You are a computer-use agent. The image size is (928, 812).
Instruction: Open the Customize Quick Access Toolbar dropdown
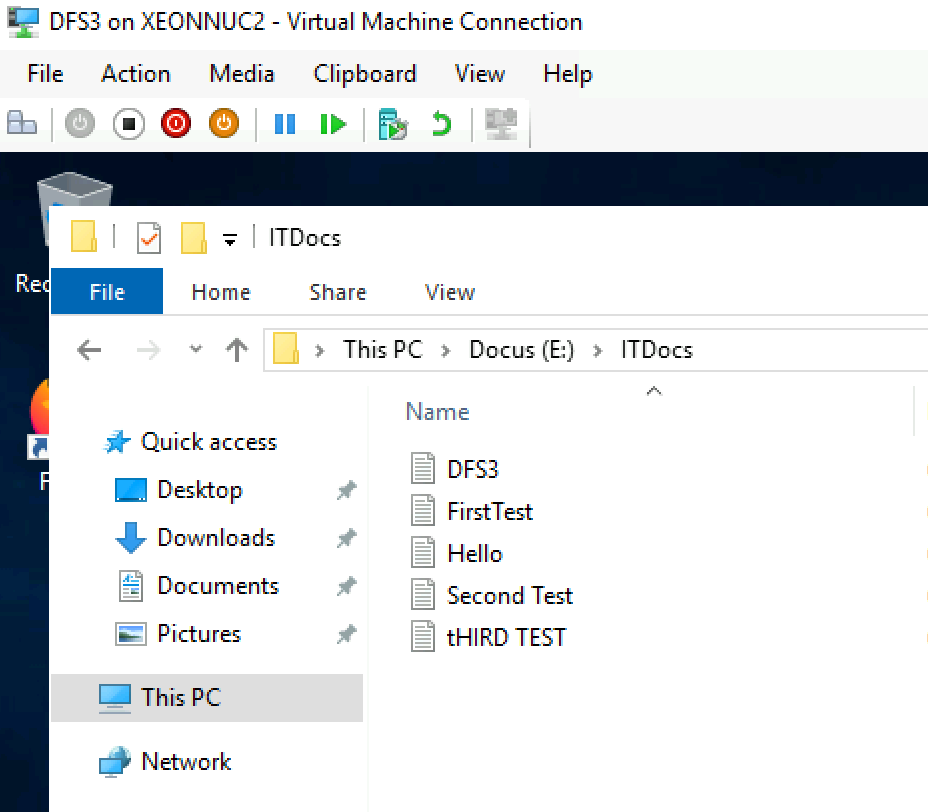[x=230, y=240]
